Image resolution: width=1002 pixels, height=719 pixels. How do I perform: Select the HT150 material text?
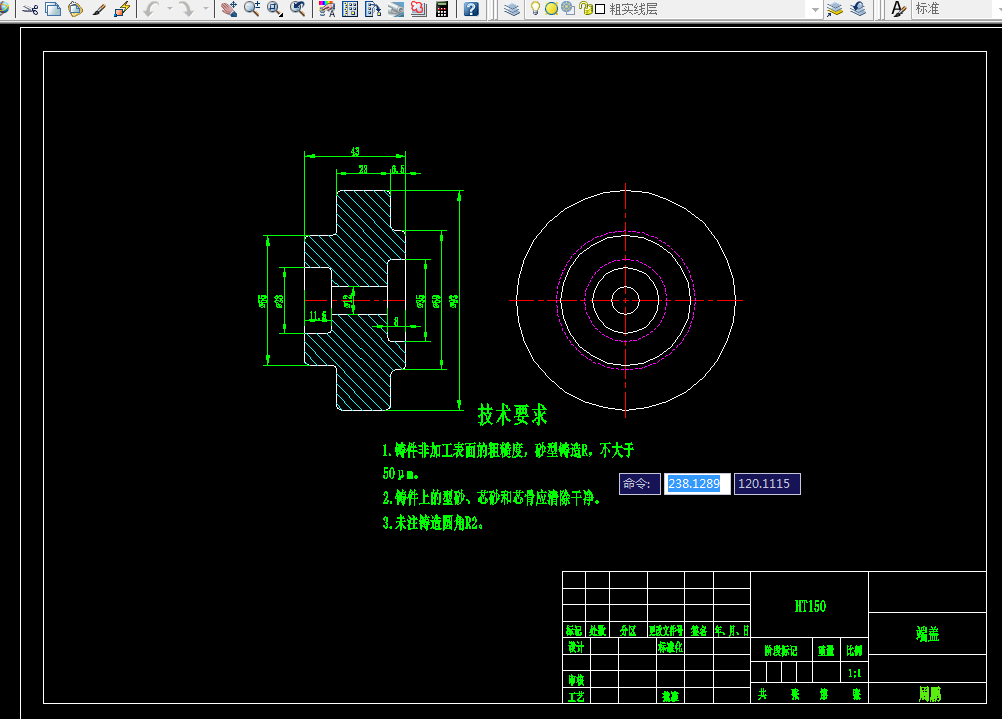click(810, 606)
